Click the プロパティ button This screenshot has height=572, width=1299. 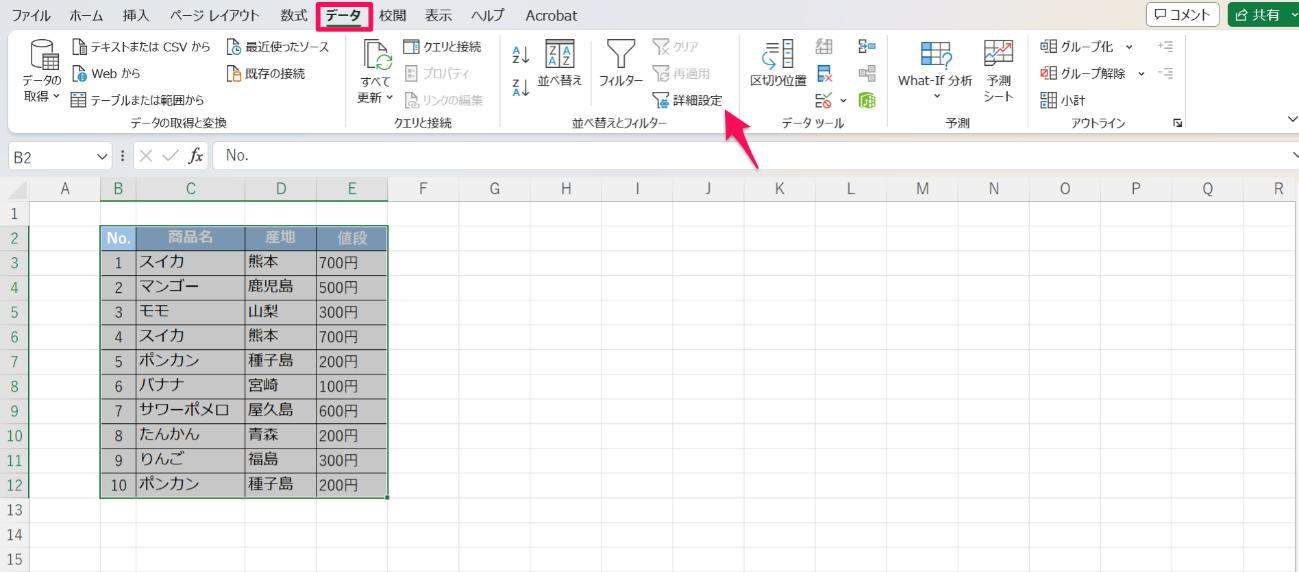(x=437, y=73)
